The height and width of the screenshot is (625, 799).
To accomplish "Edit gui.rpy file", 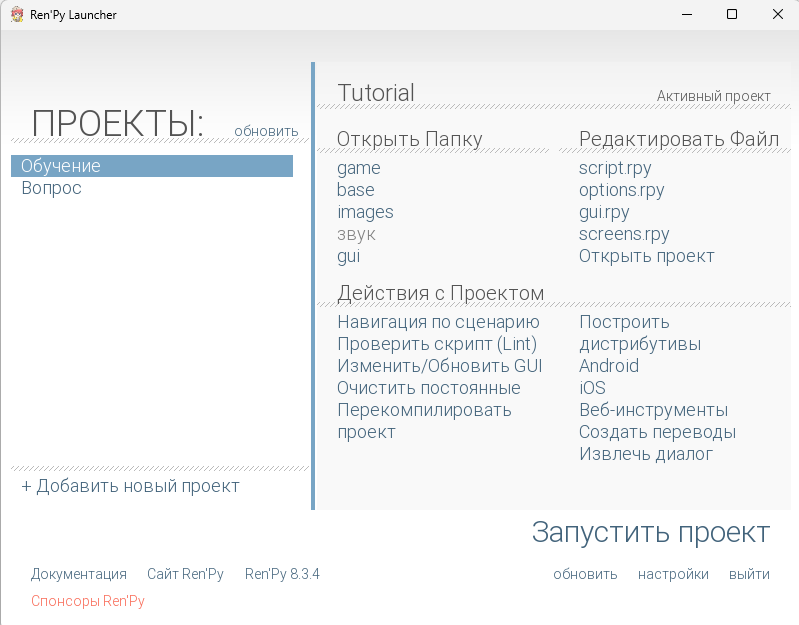I will tap(604, 212).
